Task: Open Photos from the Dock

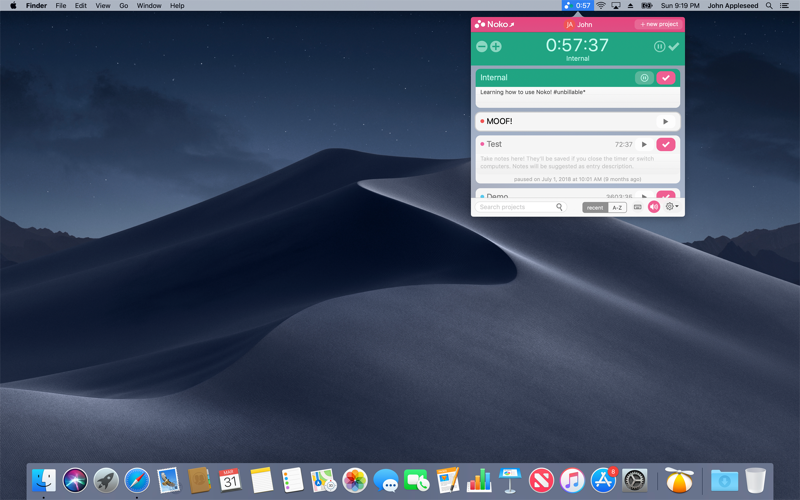Action: click(x=355, y=481)
